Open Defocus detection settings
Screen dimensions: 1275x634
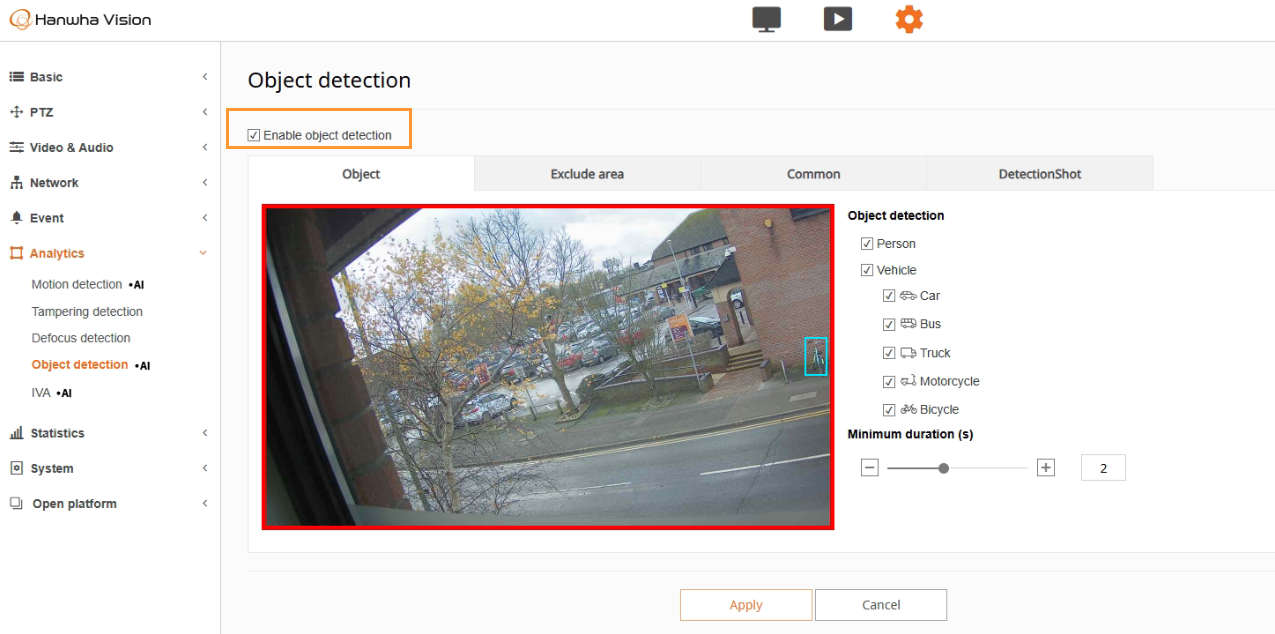point(81,338)
